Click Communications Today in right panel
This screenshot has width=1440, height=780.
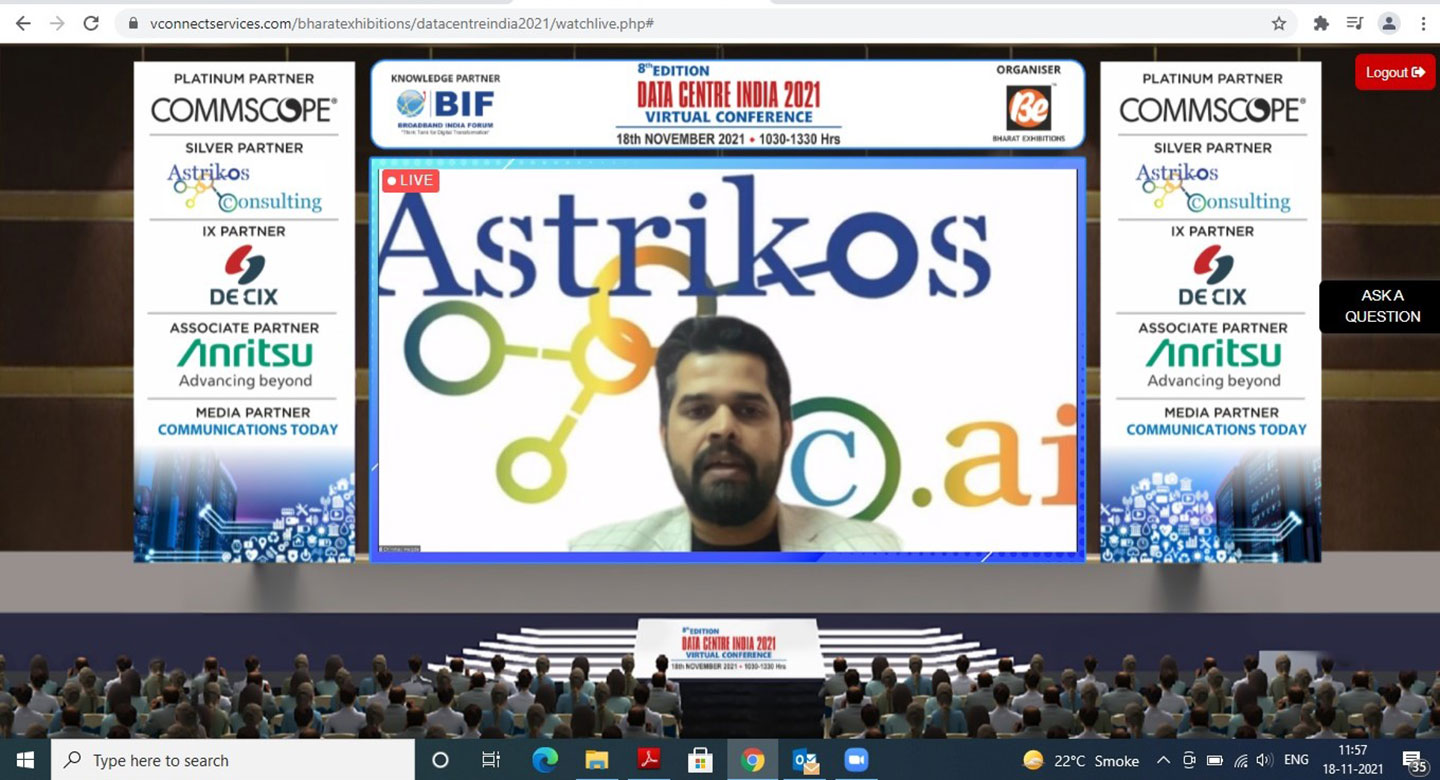click(x=1216, y=429)
